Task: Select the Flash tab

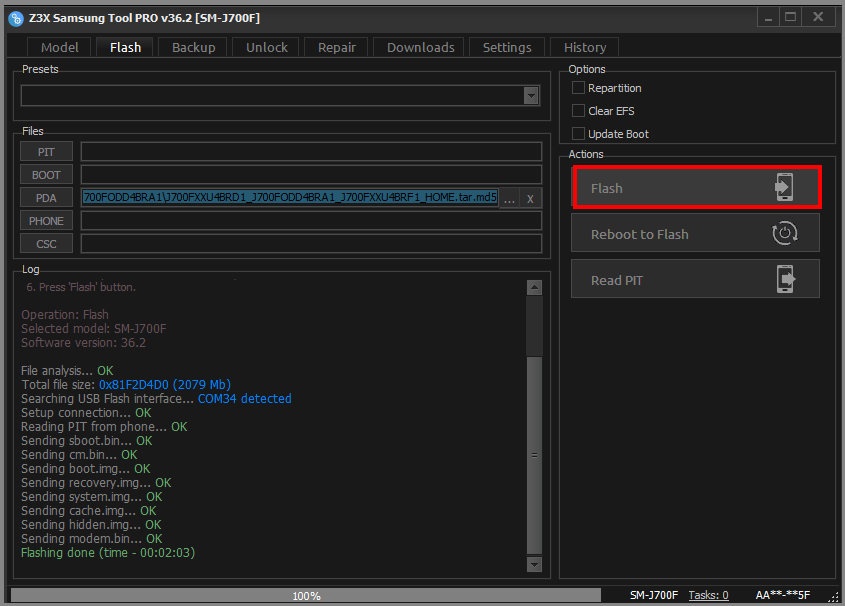Action: [125, 47]
